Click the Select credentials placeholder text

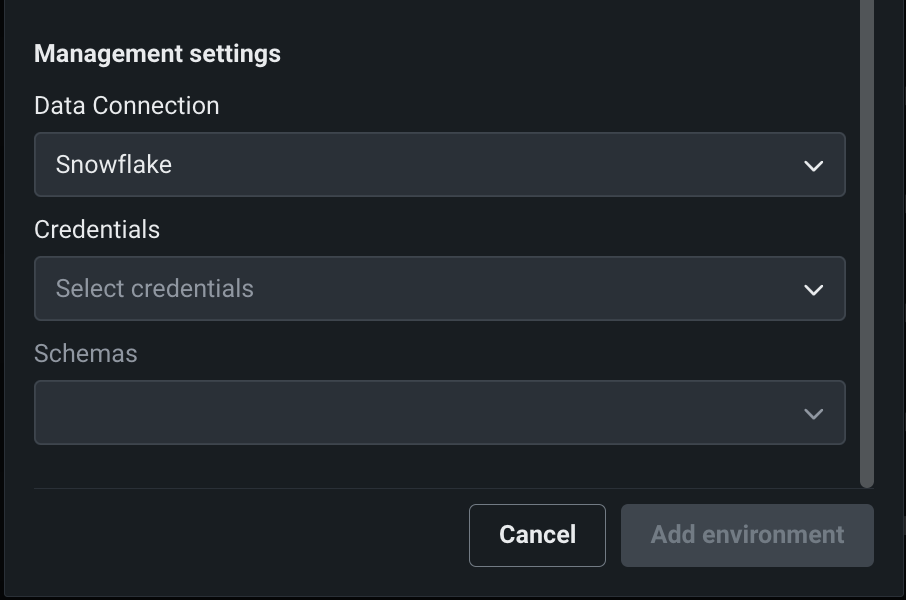point(155,289)
